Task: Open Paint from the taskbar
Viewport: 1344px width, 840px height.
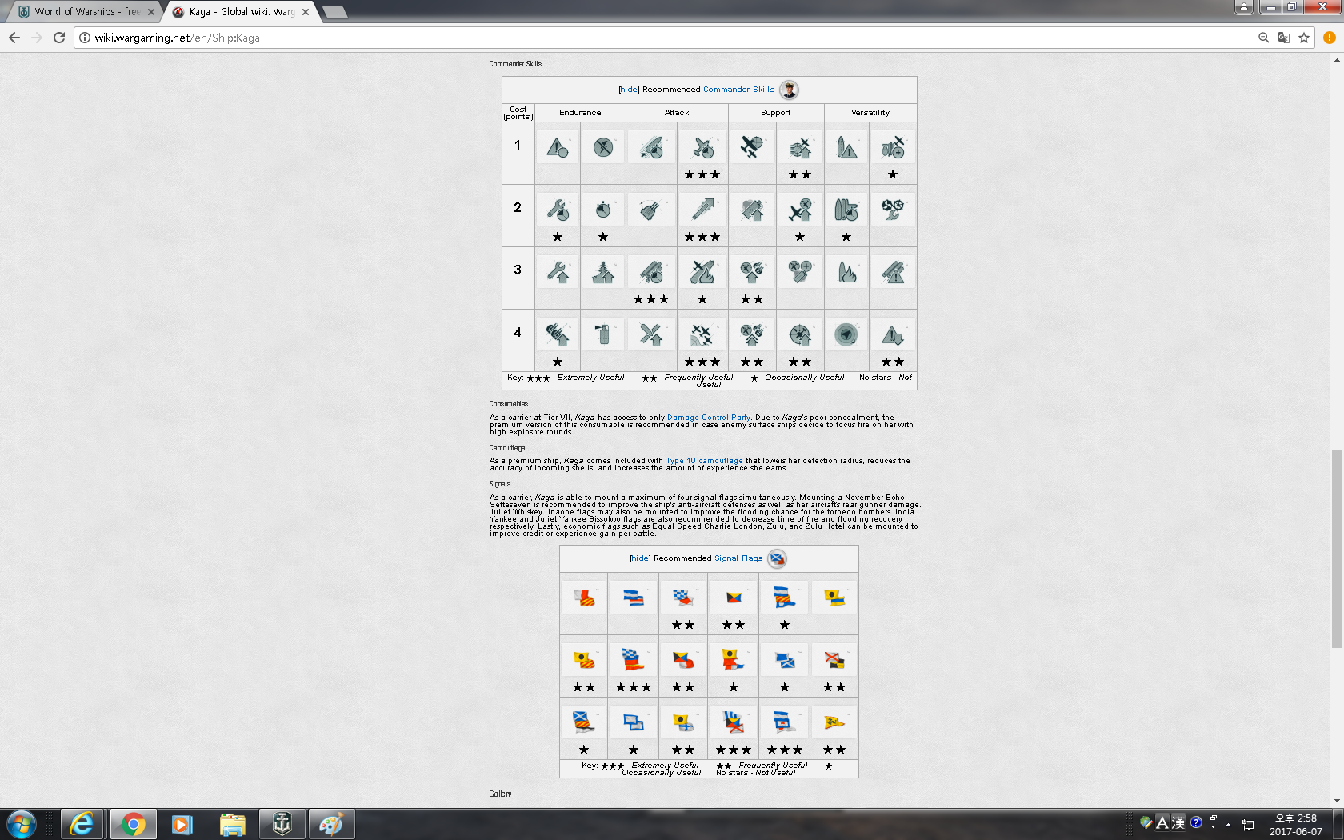Action: click(x=332, y=824)
